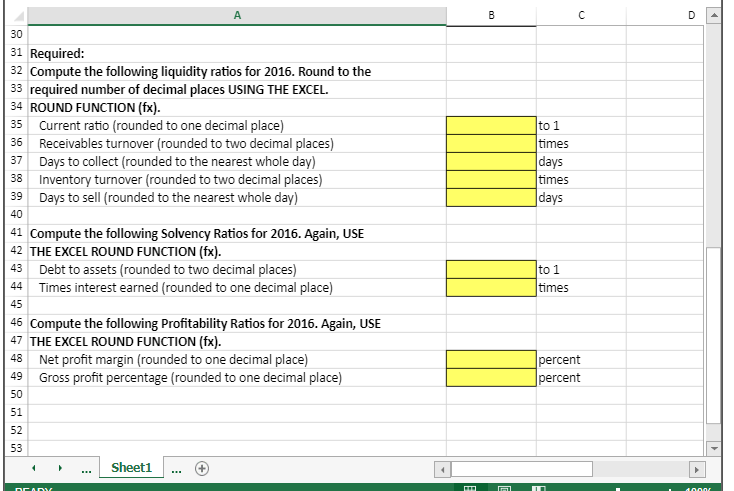Select 'to 1' cell in row 35
Screen dimensions: 734x491
pos(581,125)
